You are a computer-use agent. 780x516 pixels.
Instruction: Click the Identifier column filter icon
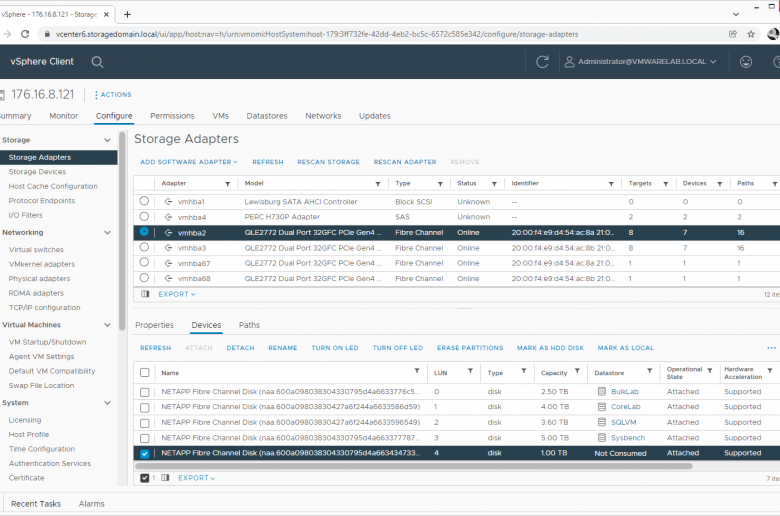point(611,184)
